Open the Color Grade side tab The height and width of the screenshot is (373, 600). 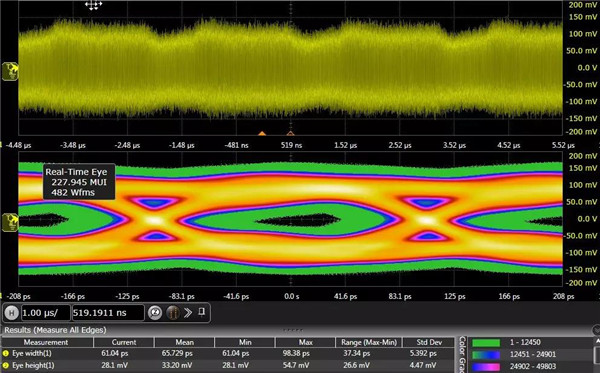(462, 355)
